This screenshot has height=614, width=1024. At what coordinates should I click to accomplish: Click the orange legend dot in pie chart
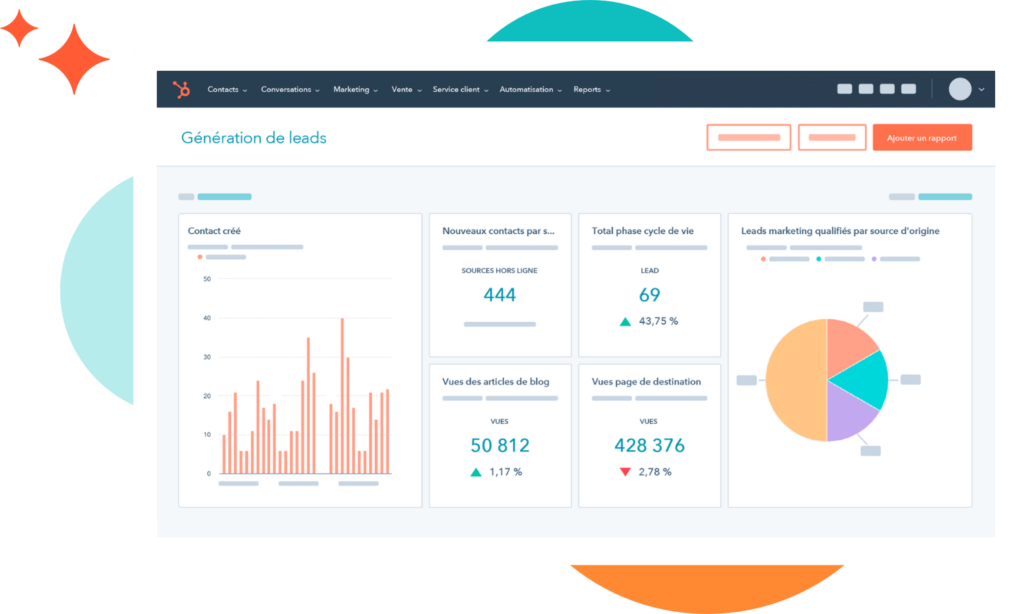coord(763,259)
